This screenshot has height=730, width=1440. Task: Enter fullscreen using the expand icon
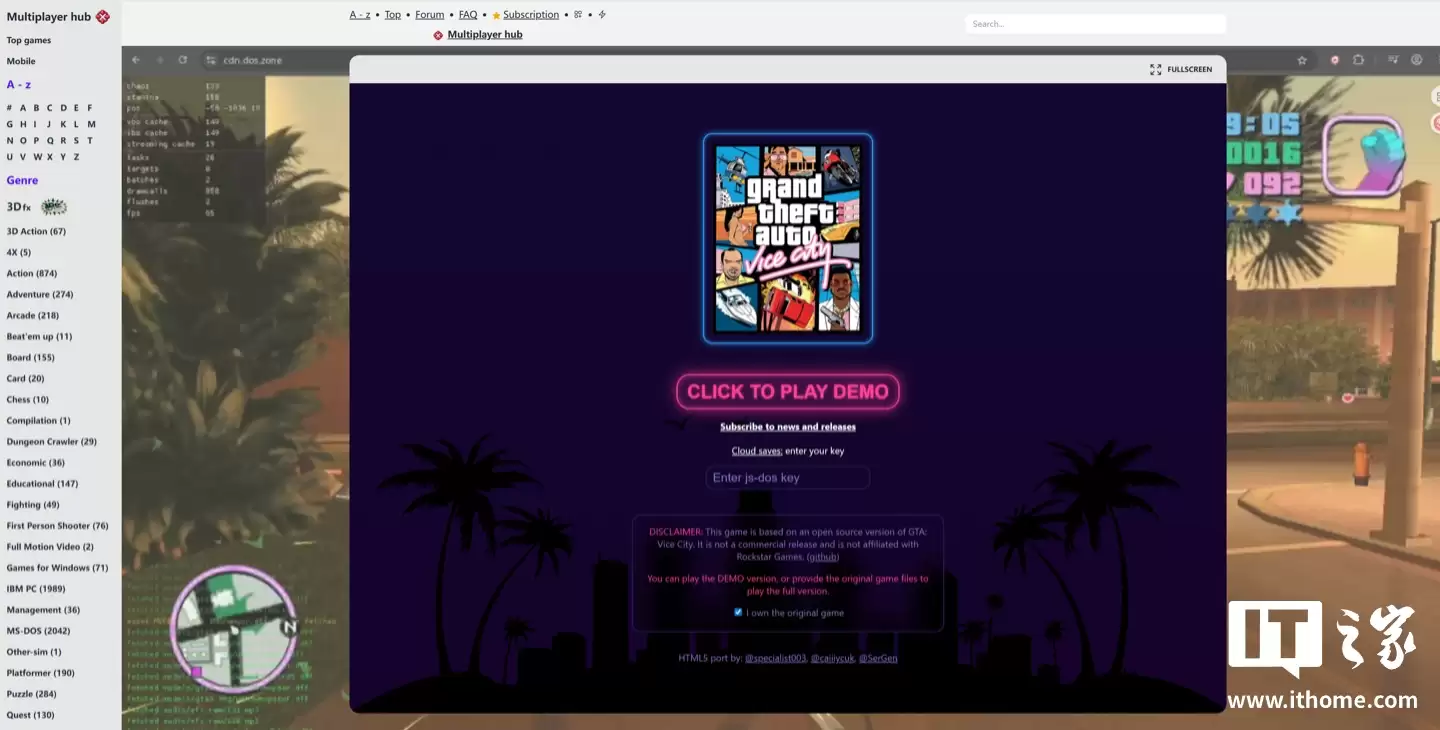1156,69
